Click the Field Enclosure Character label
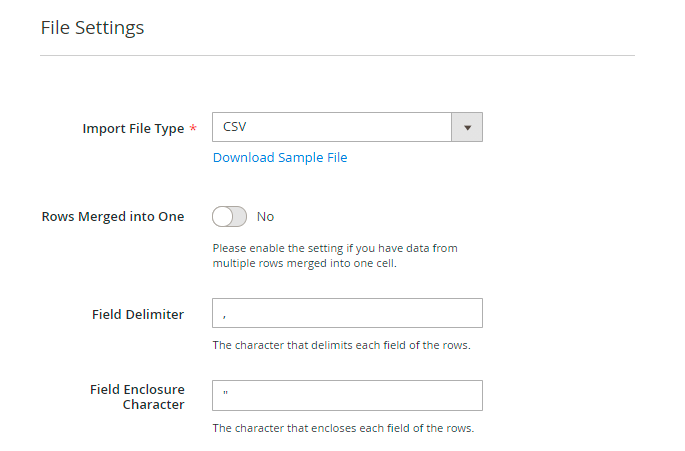Image resolution: width=685 pixels, height=451 pixels. pyautogui.click(x=137, y=397)
